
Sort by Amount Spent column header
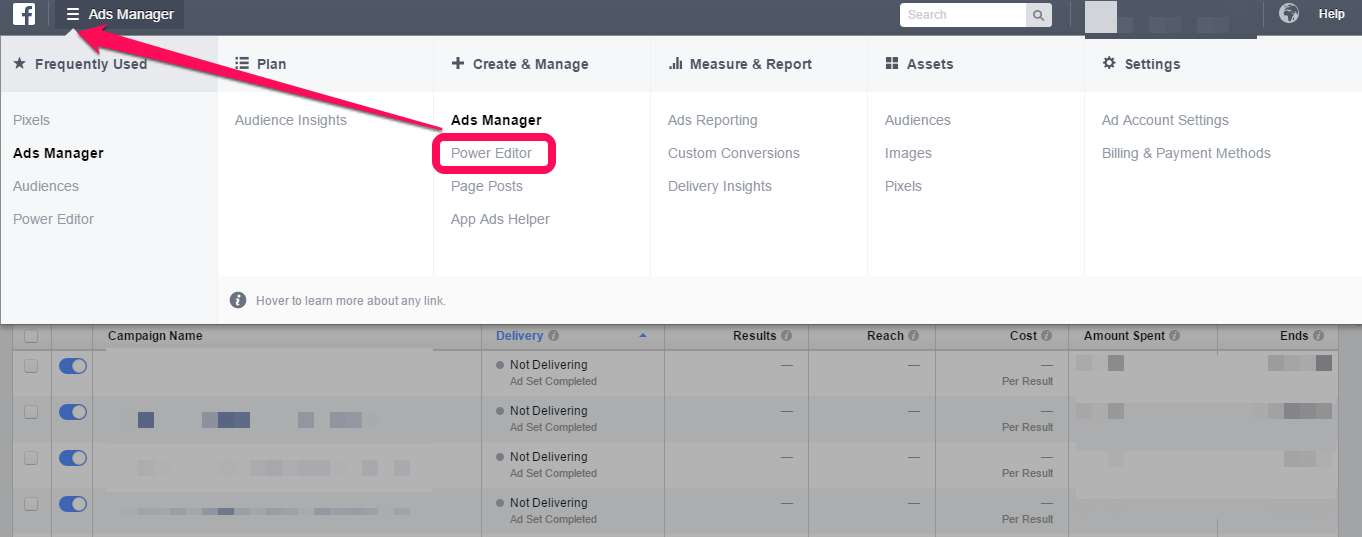pos(1125,336)
